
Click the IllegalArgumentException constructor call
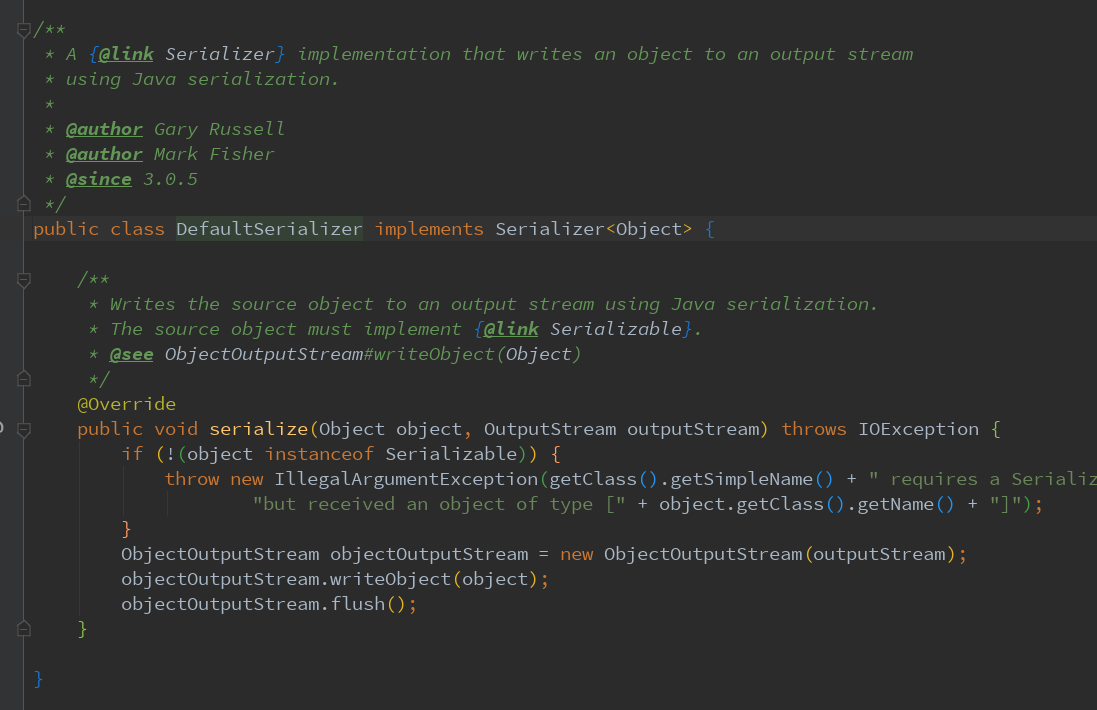point(406,479)
